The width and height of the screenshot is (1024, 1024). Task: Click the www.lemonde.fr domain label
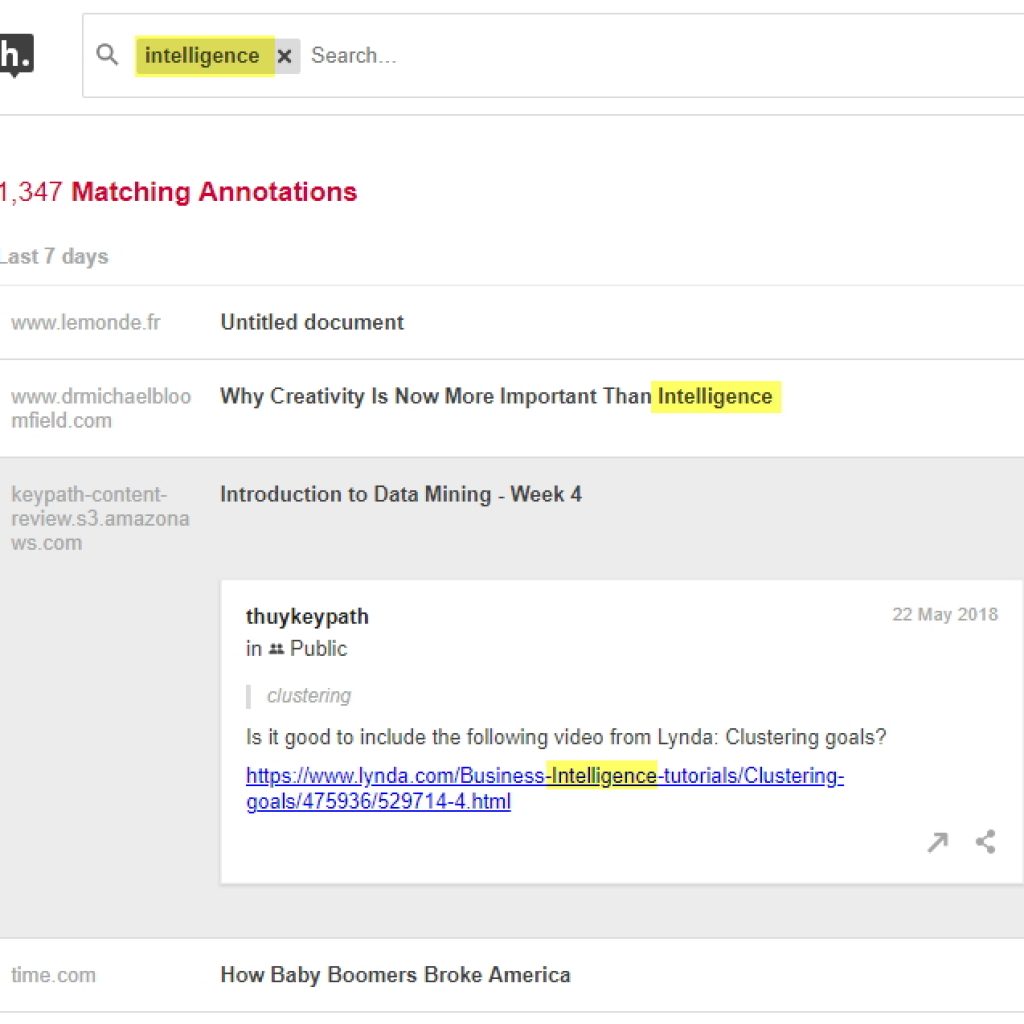[86, 323]
